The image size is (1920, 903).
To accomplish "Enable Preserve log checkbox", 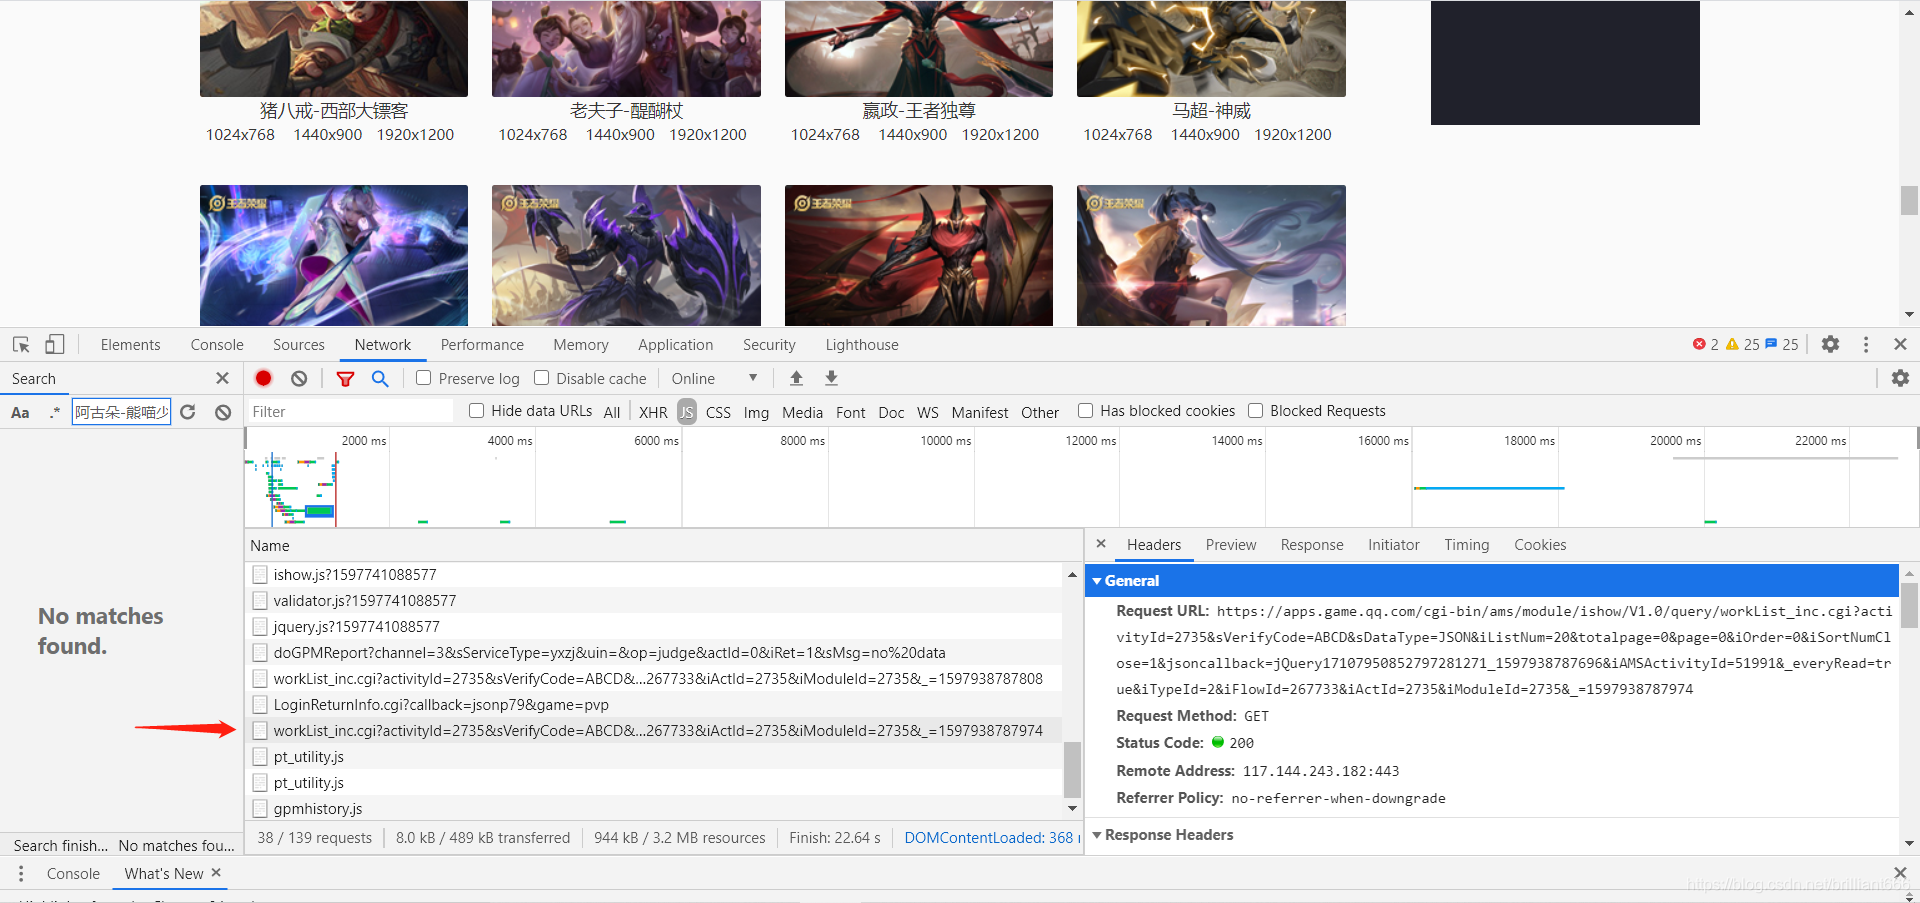I will 424,378.
